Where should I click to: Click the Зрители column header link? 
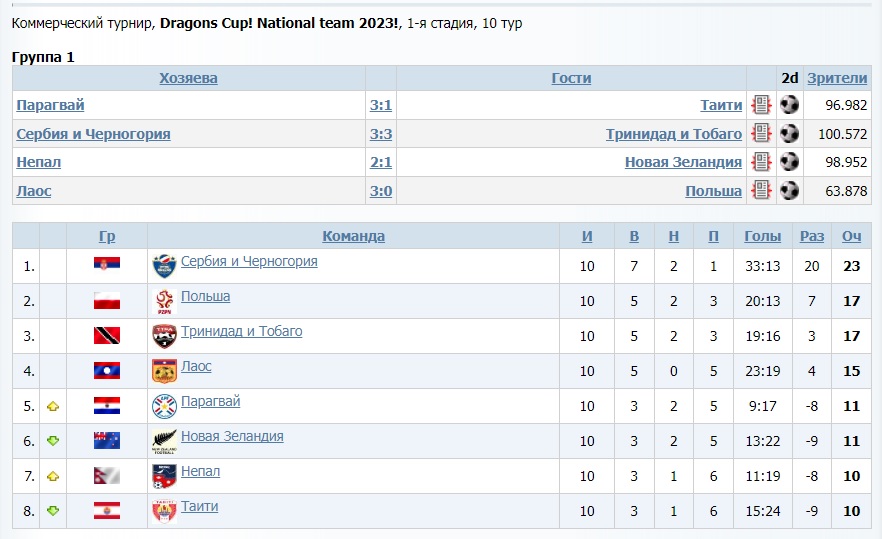(838, 78)
